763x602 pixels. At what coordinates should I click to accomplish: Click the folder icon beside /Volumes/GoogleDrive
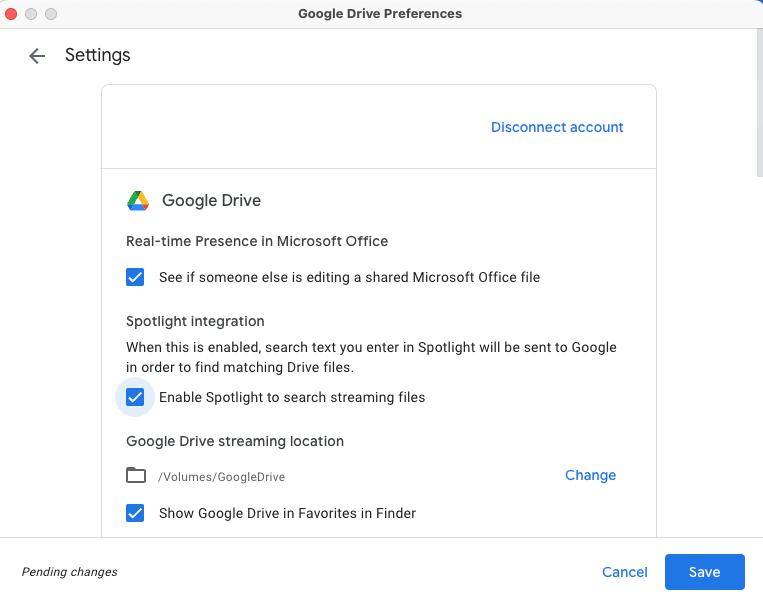[136, 475]
